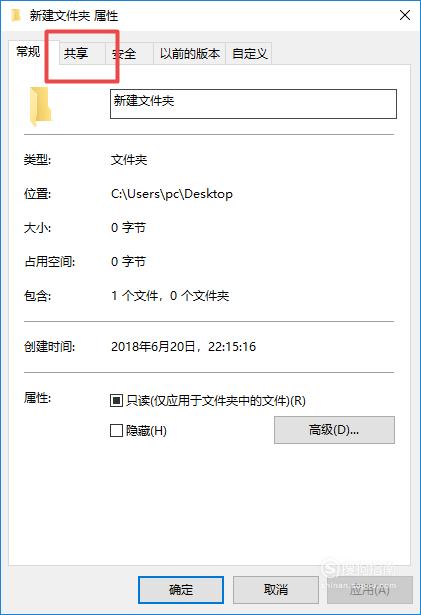The height and width of the screenshot is (615, 421).
Task: Open the 自定义 tab
Action: tap(249, 53)
